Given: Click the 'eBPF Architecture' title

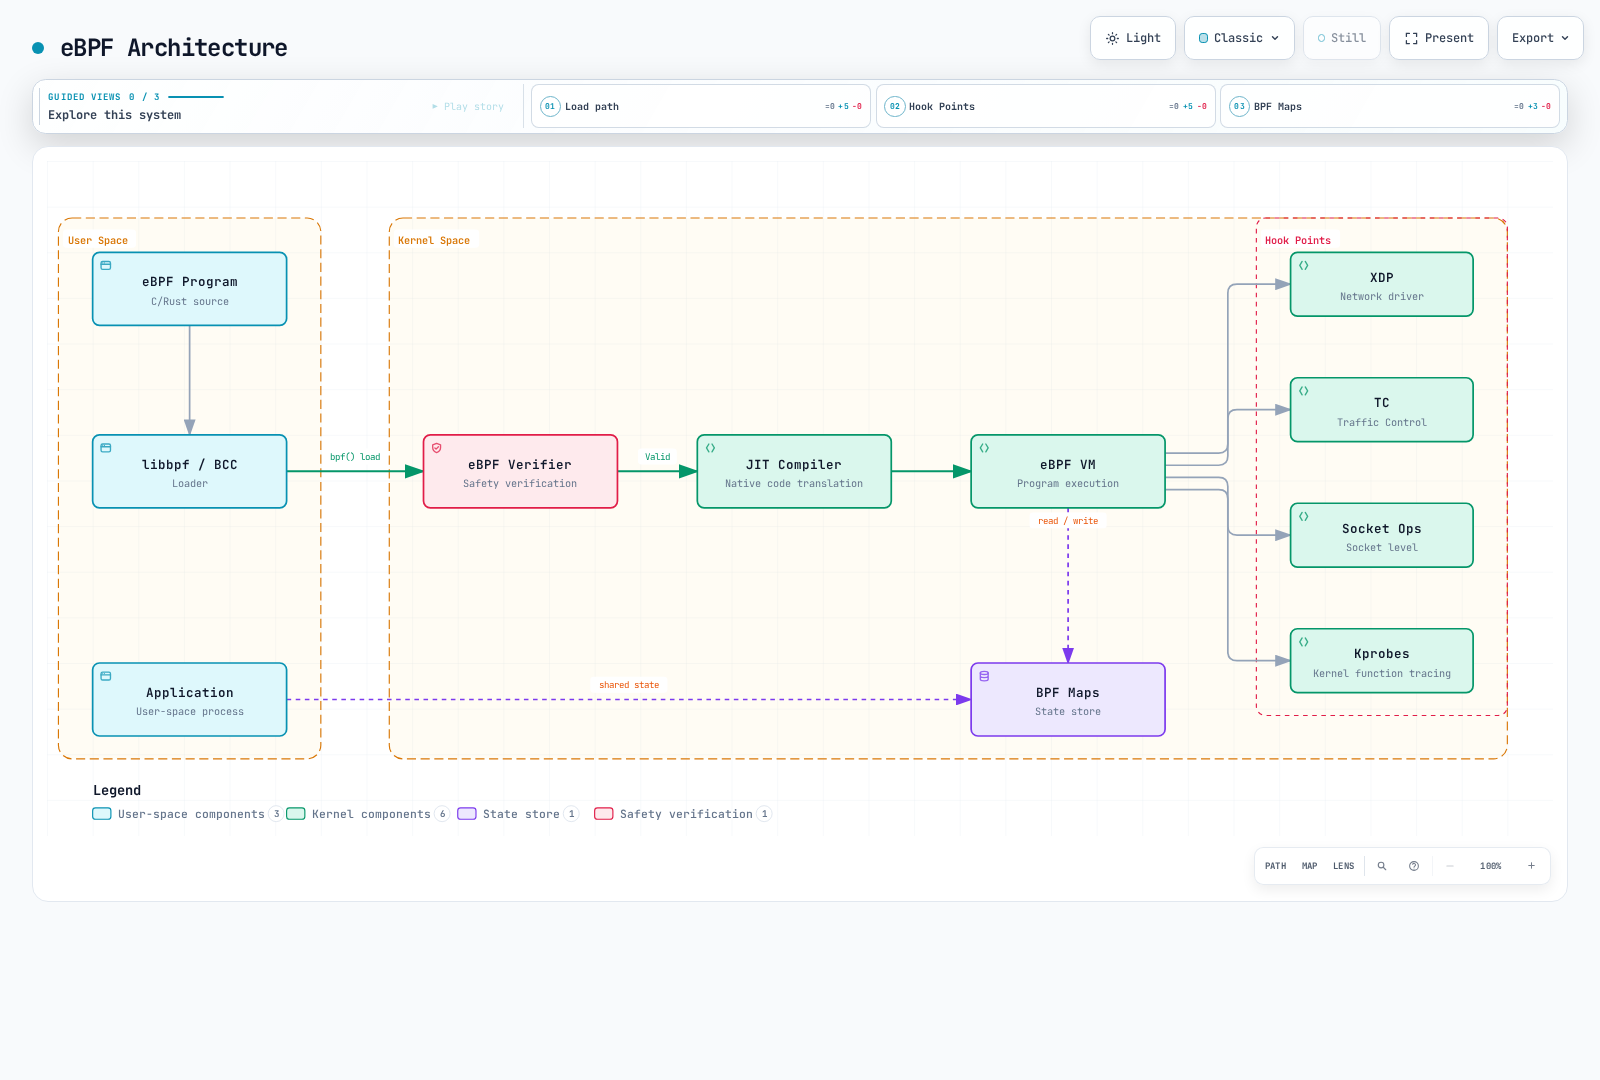Looking at the screenshot, I should 174,48.
